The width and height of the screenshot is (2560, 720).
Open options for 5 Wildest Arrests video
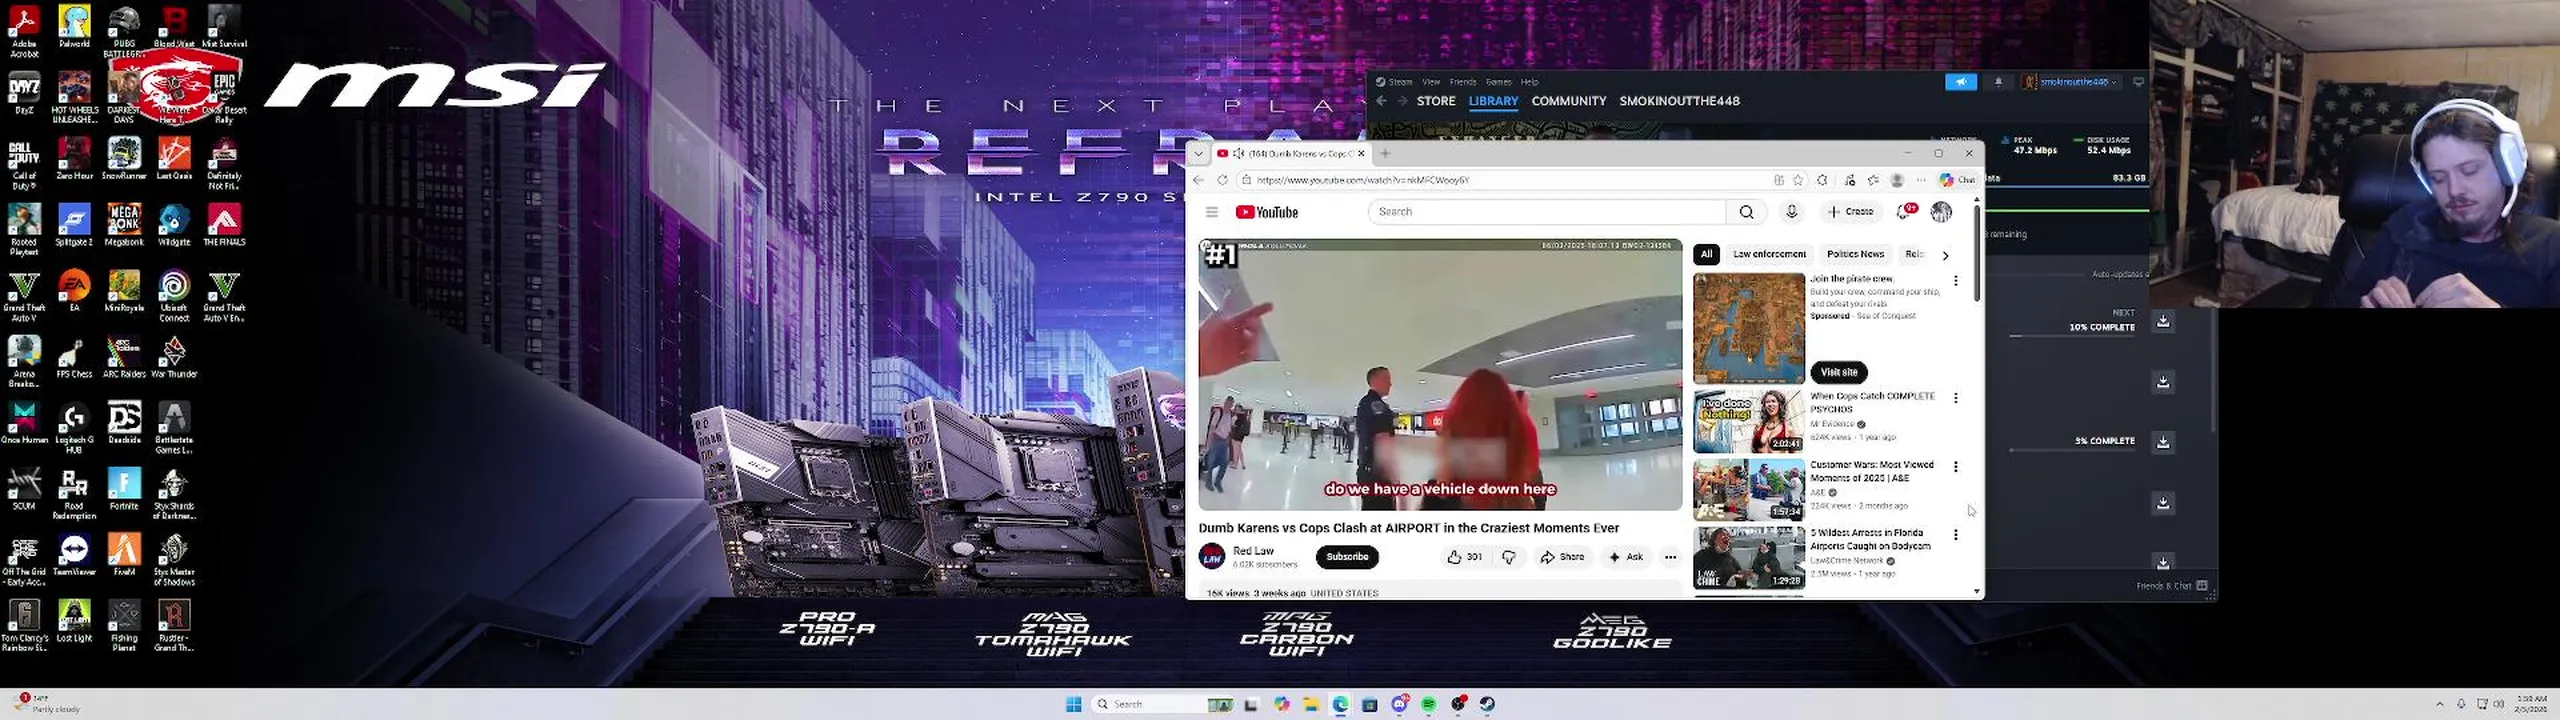[1956, 535]
